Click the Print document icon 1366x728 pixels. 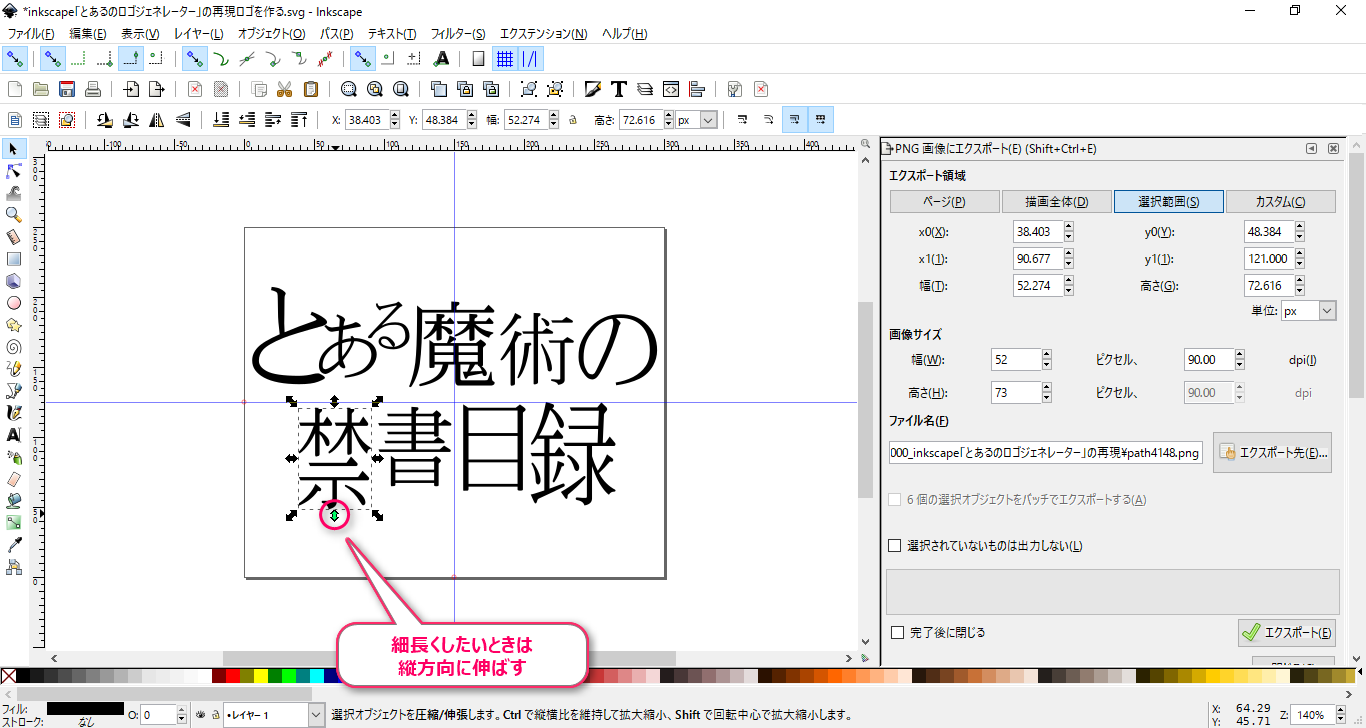click(x=93, y=89)
